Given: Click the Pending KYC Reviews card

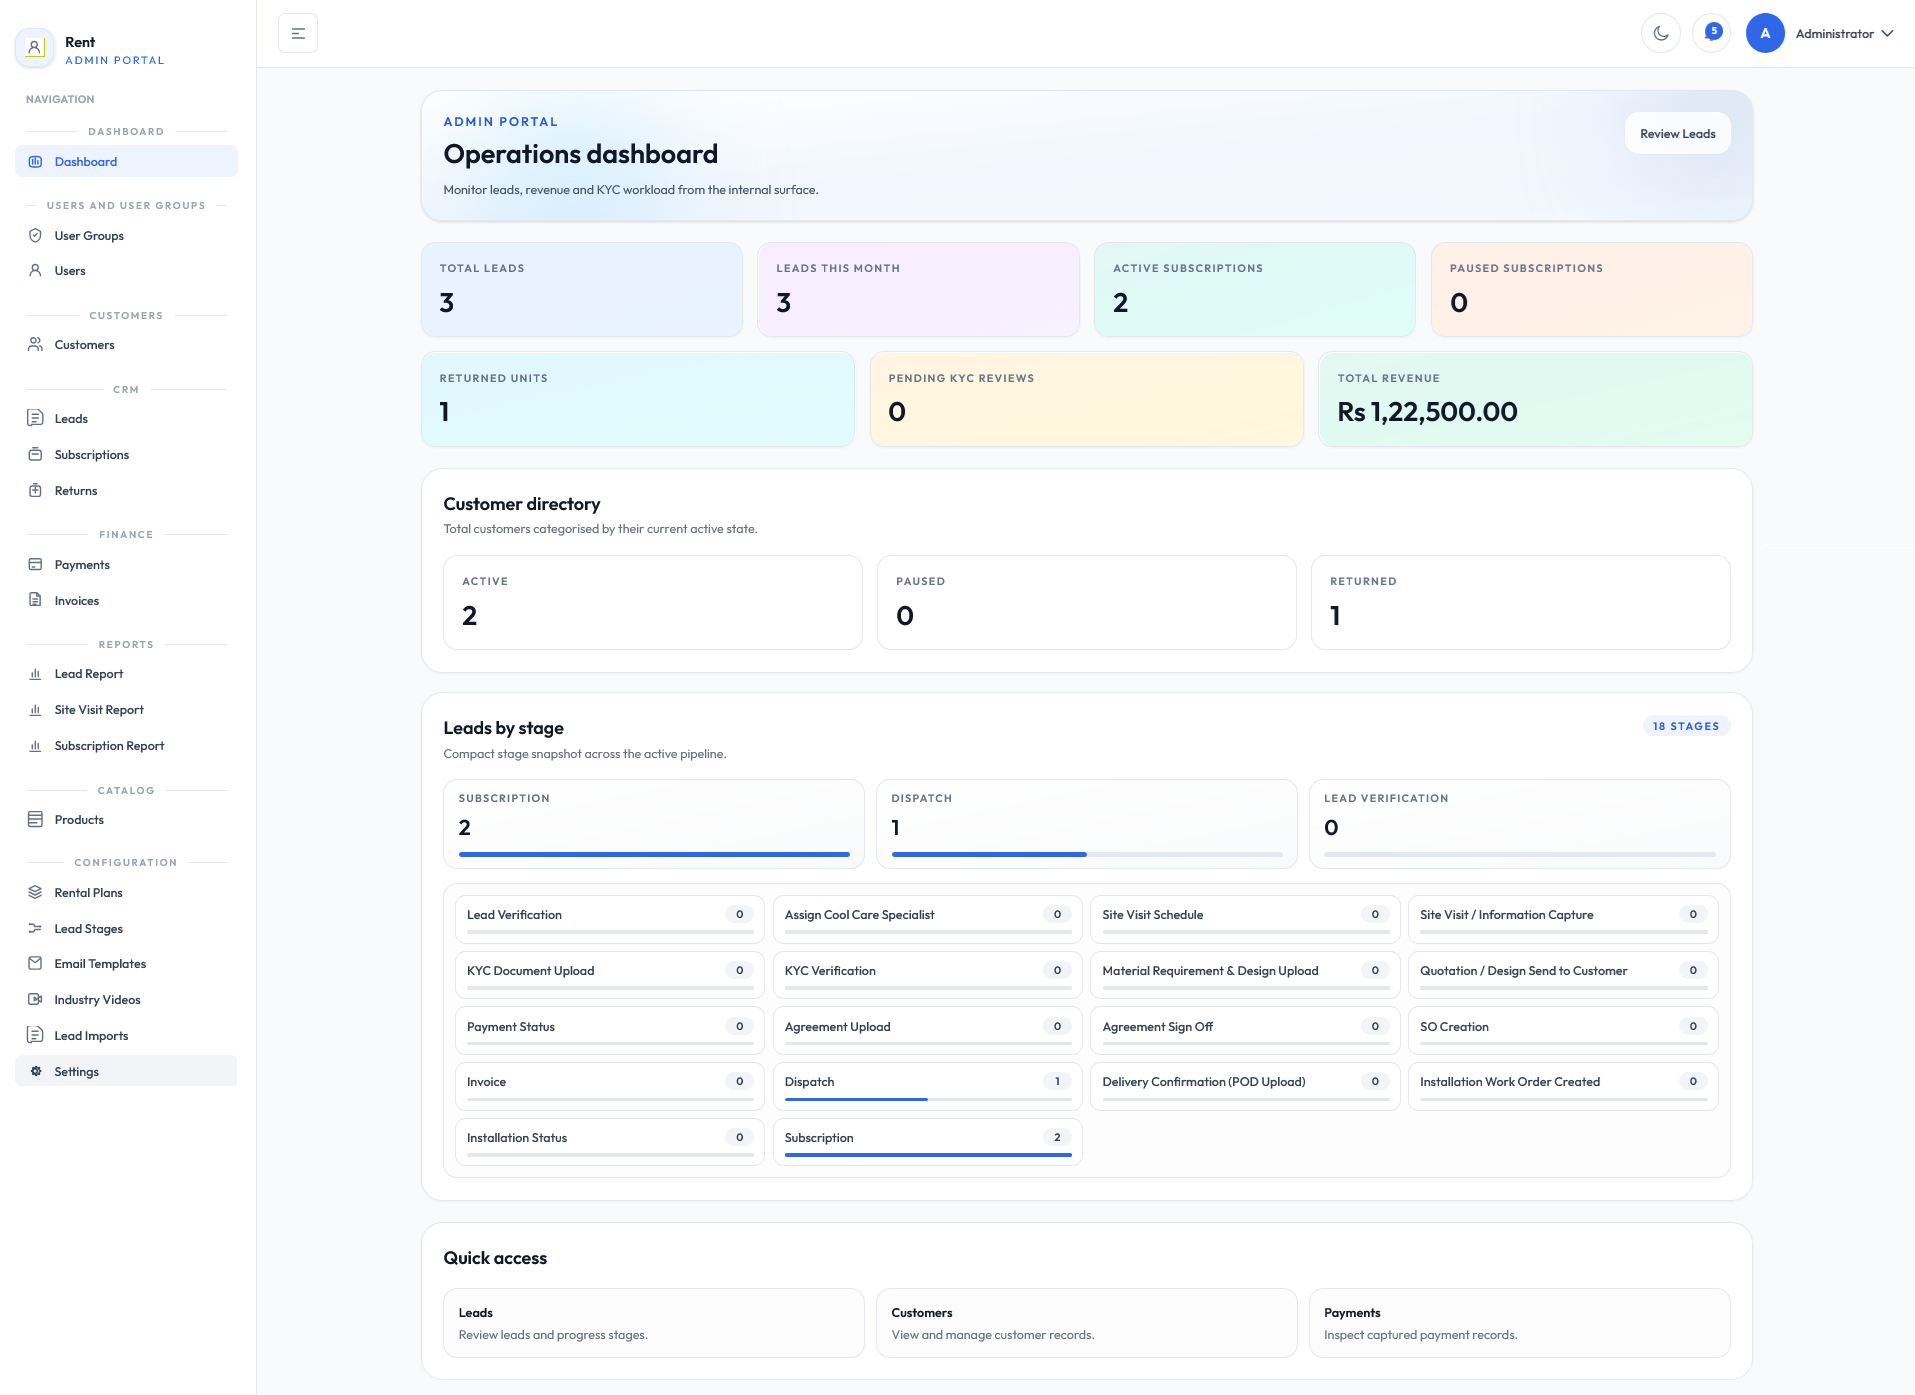Looking at the screenshot, I should click(1086, 399).
